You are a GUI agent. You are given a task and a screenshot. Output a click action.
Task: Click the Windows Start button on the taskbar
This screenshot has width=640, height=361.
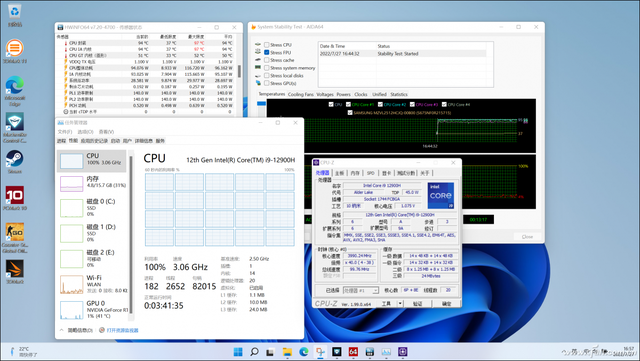pos(238,352)
